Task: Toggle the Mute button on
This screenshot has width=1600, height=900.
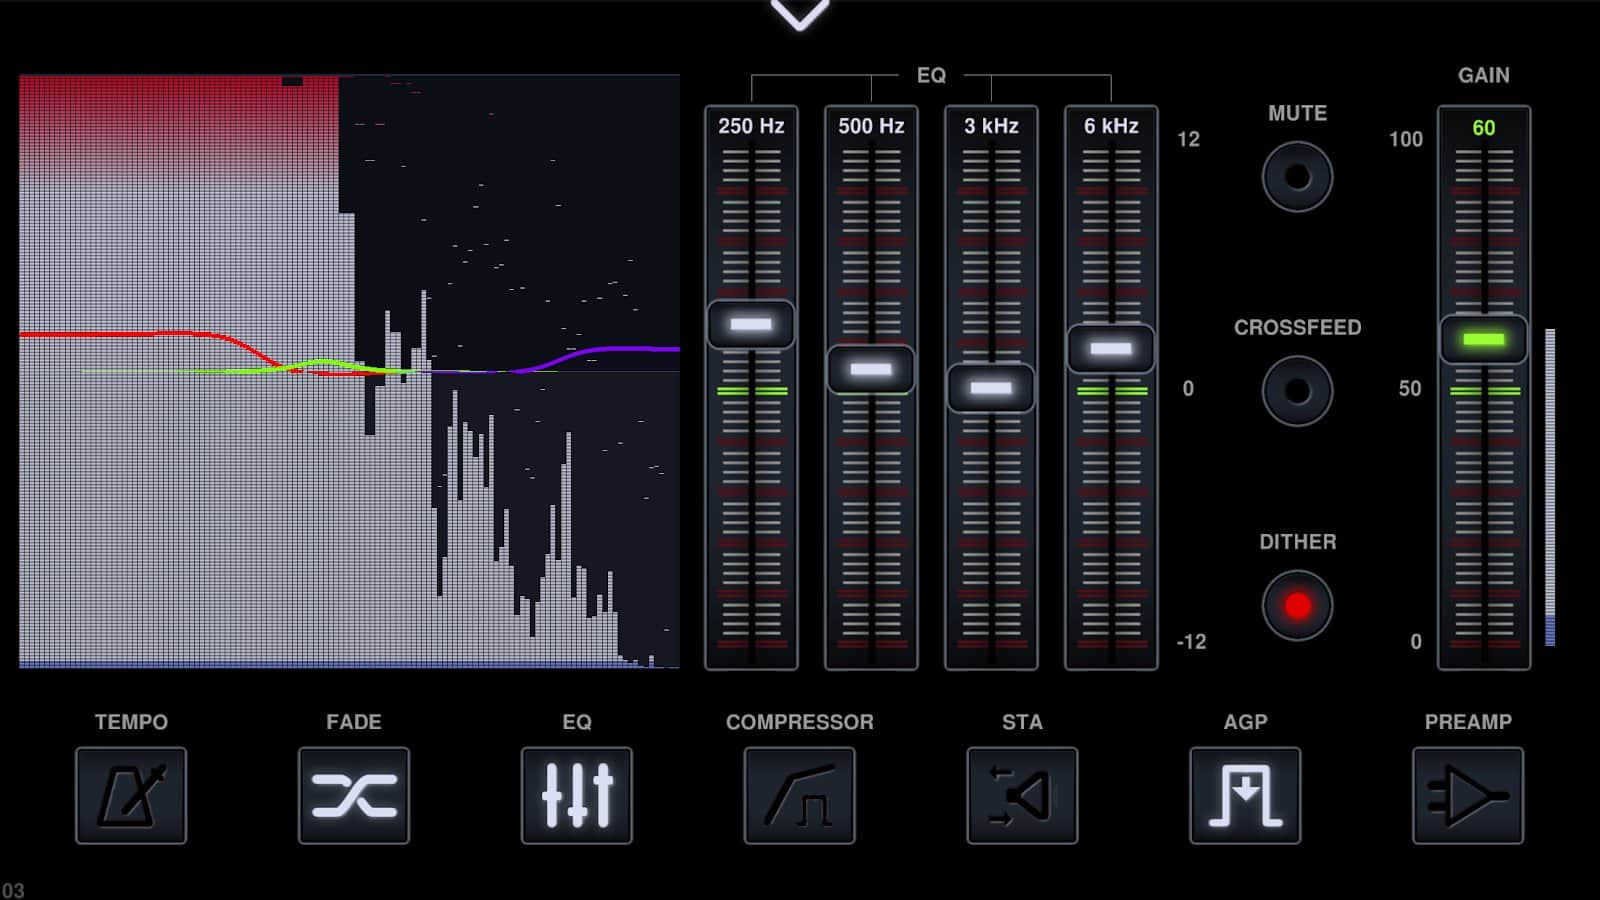Action: coord(1297,177)
